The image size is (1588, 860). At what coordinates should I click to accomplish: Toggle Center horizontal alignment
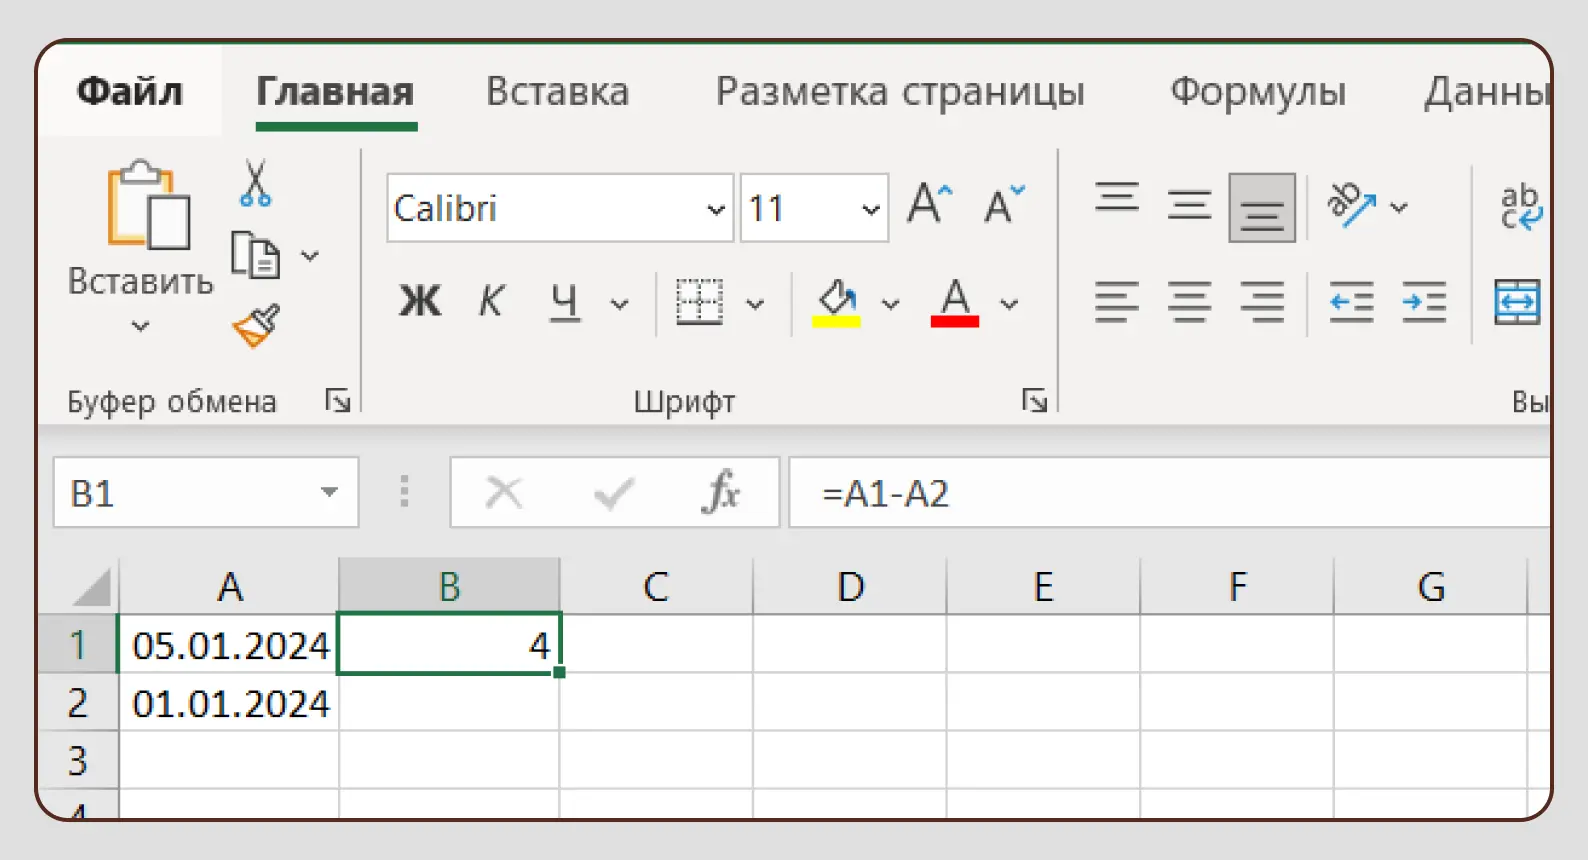point(1189,302)
